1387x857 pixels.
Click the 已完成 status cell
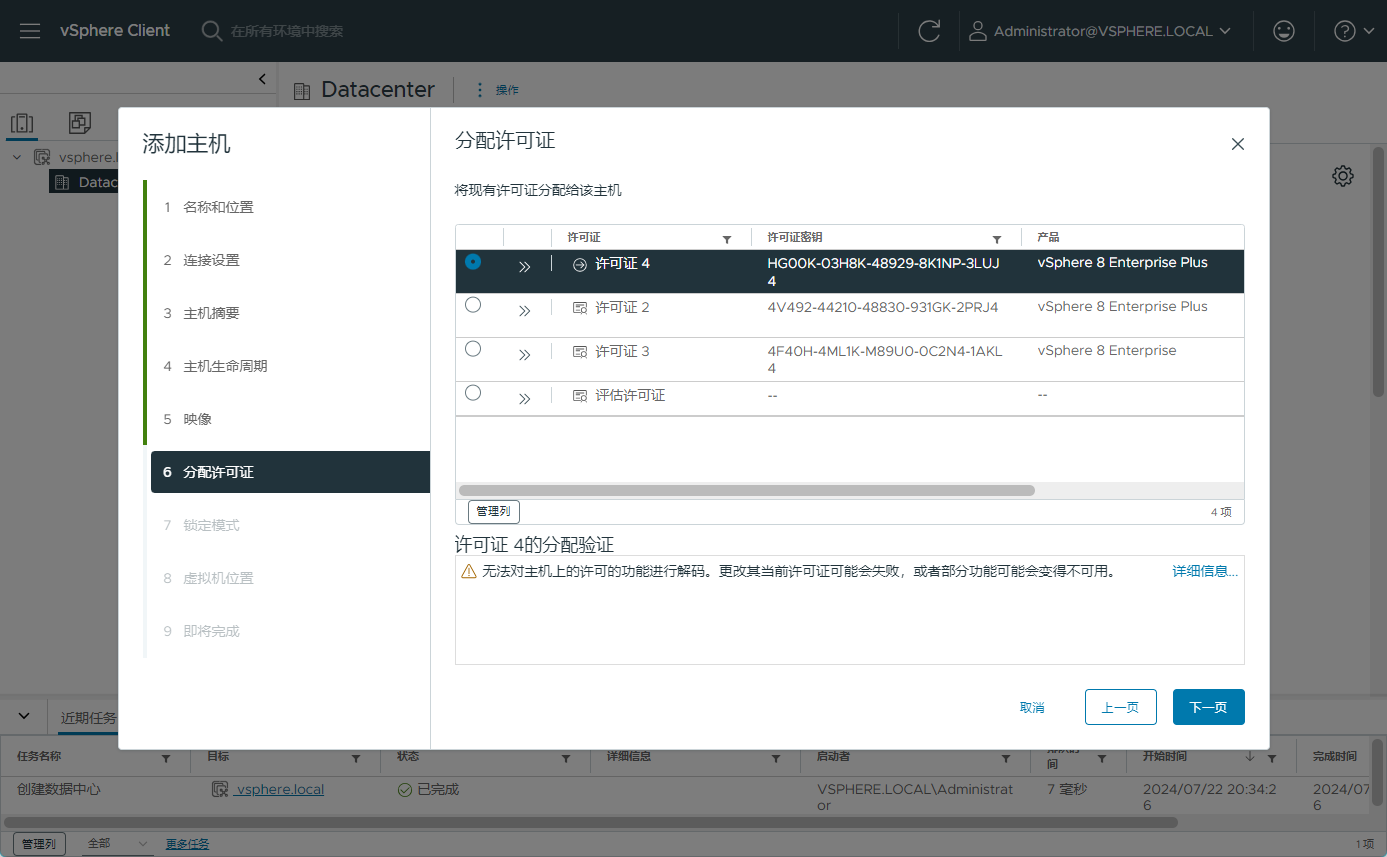click(428, 789)
